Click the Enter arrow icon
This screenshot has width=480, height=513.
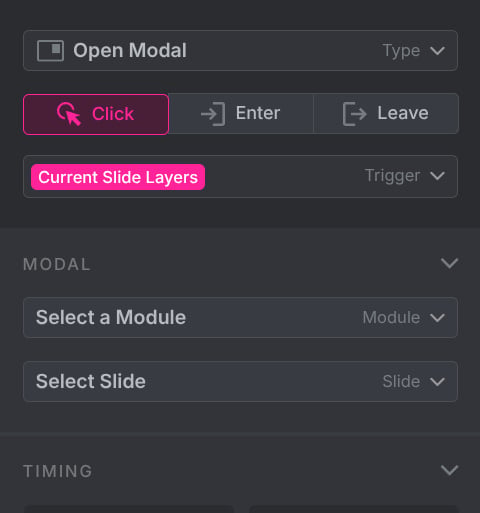tap(213, 114)
